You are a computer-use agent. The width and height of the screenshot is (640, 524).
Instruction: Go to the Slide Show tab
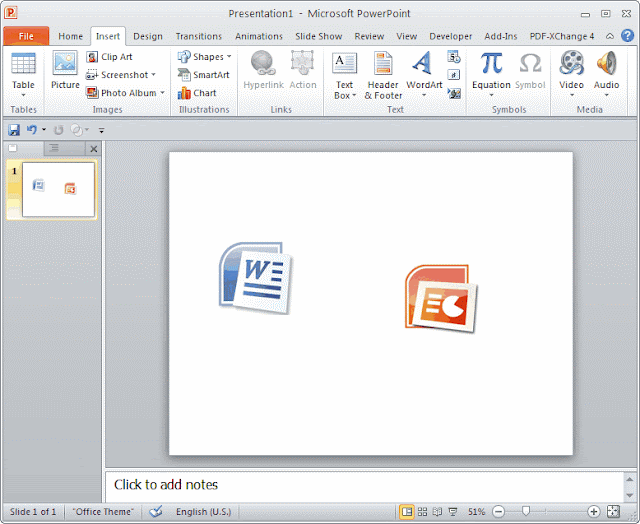(318, 36)
